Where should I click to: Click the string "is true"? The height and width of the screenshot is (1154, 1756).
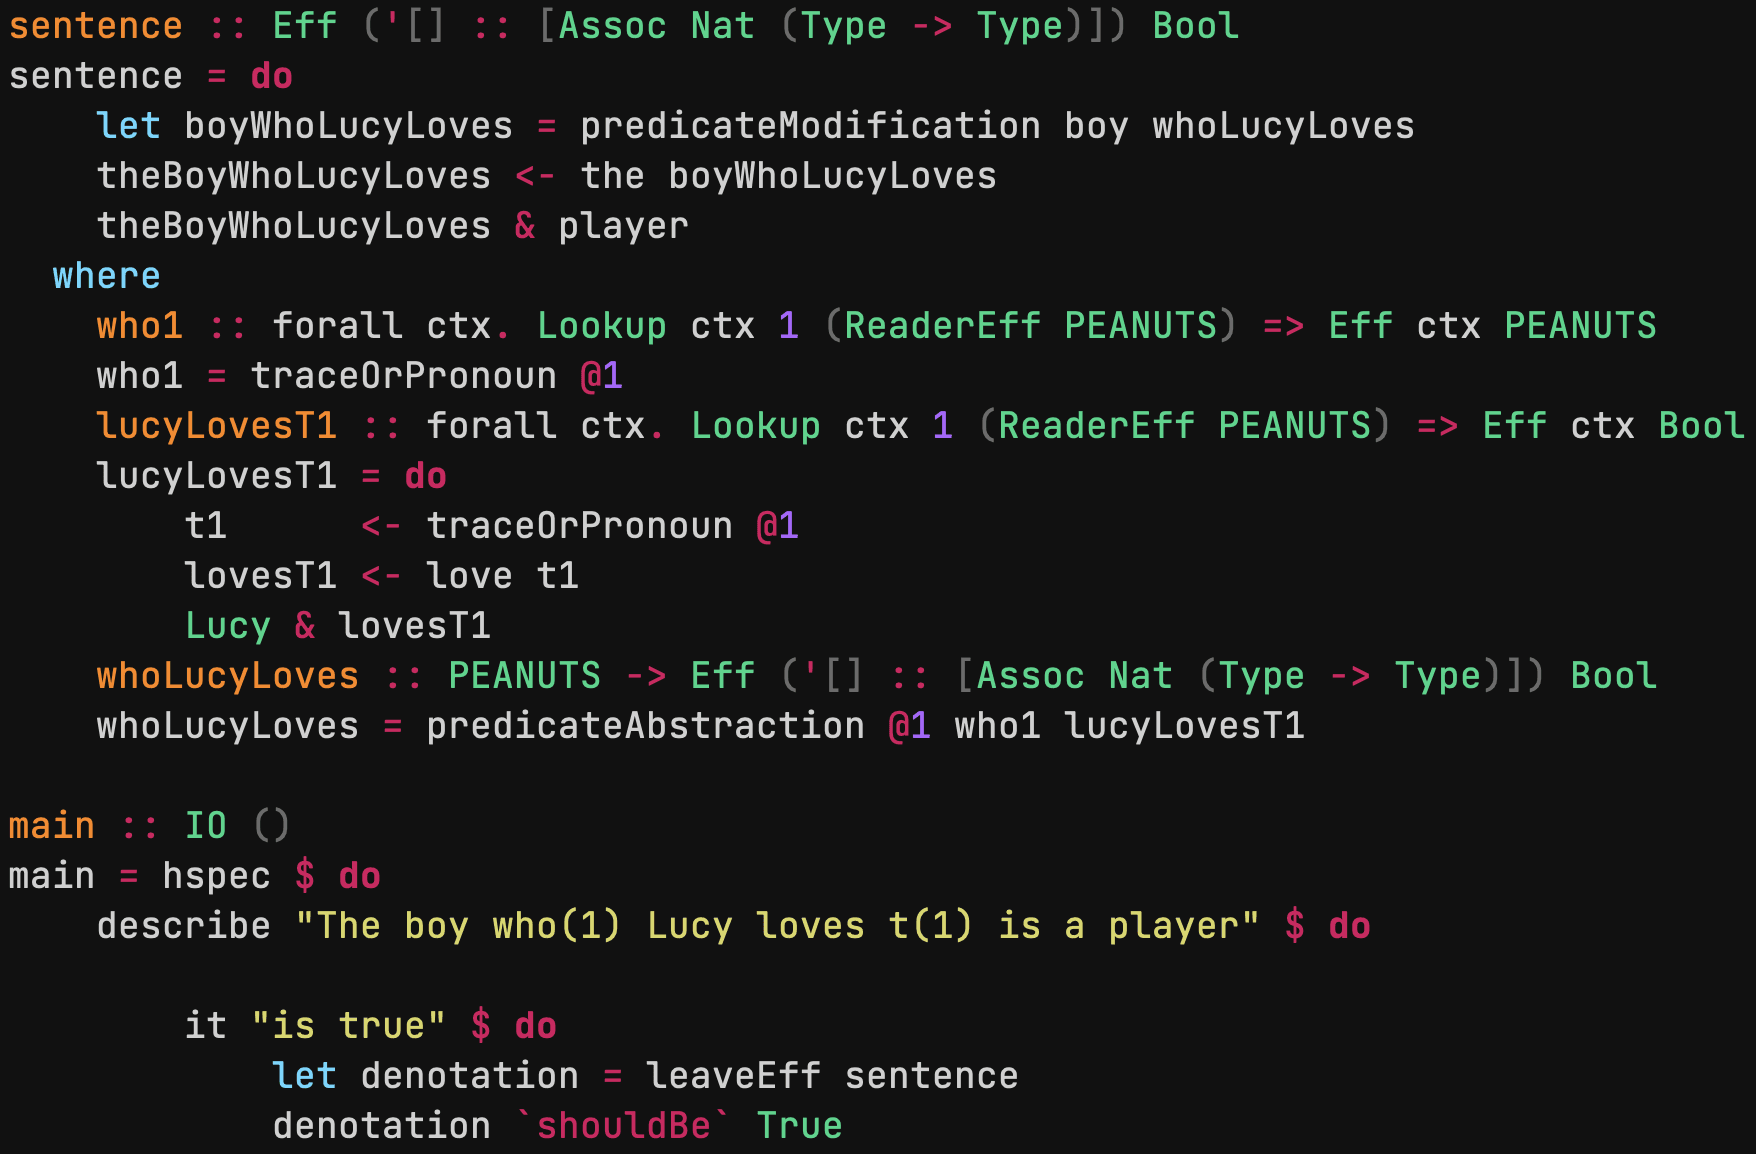coord(348,1025)
